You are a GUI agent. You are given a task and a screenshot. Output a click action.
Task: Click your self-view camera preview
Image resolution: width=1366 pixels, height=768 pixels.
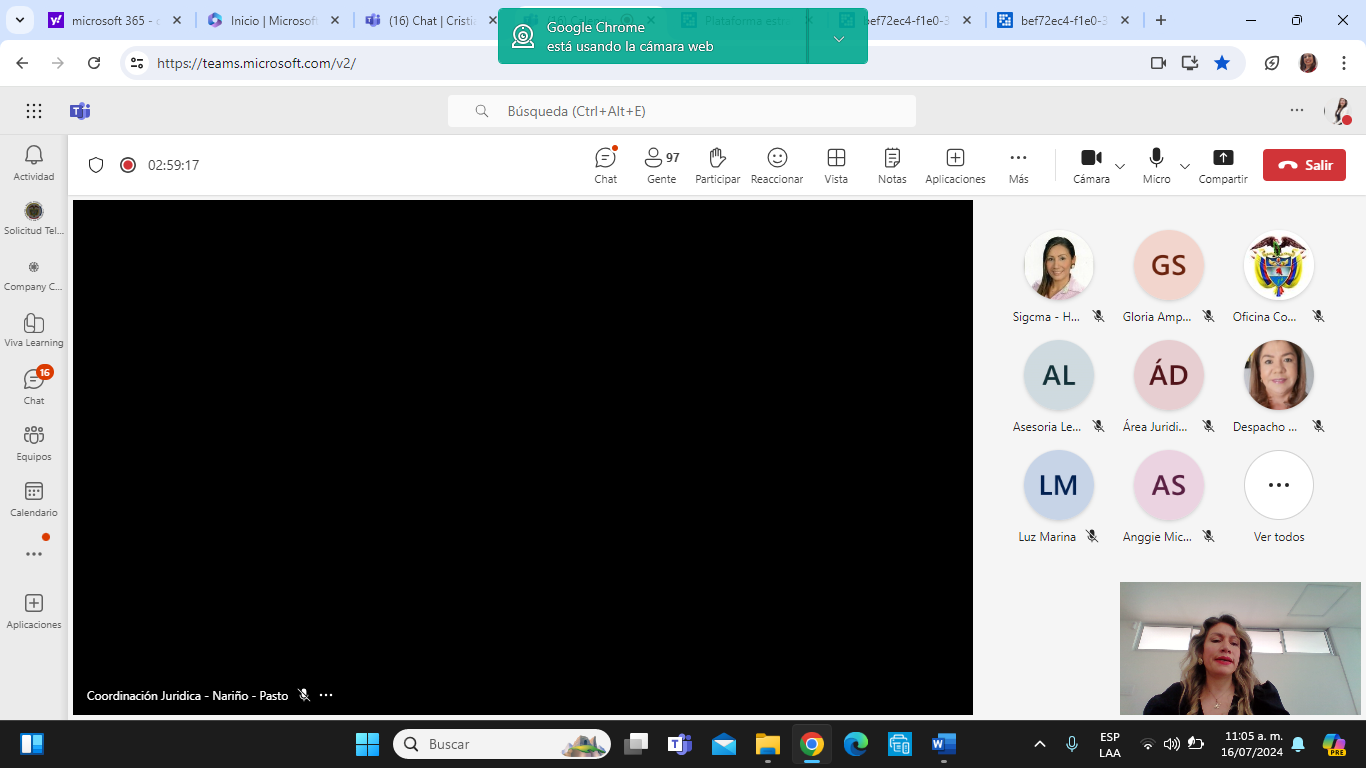[x=1240, y=648]
